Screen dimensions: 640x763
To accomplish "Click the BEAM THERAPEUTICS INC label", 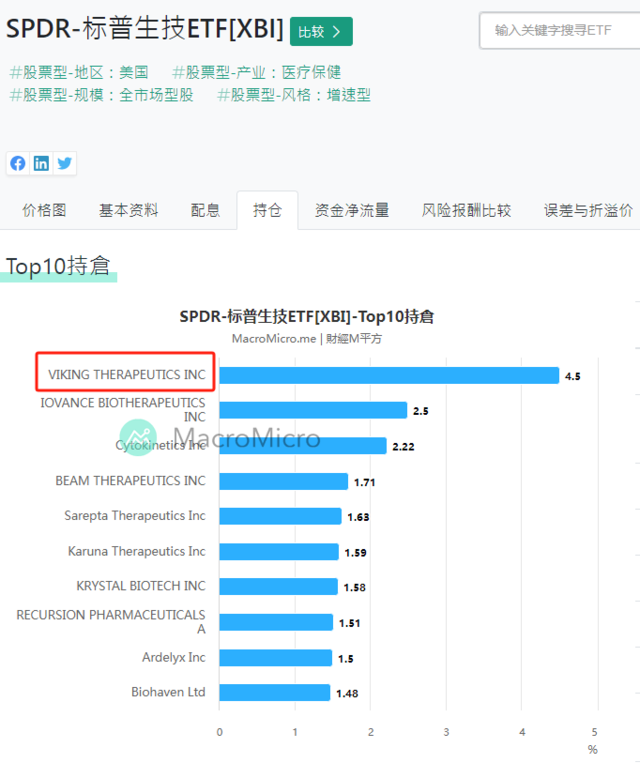I will [x=130, y=481].
